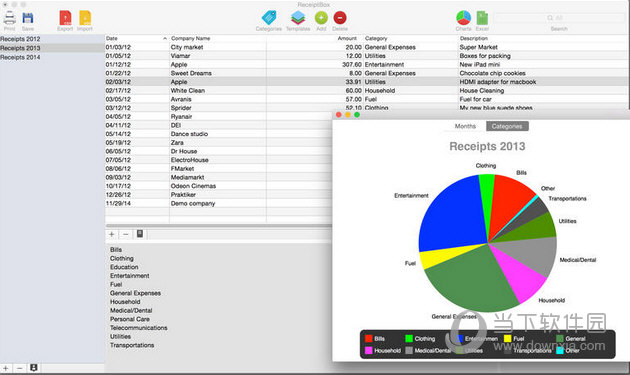Sort by the Date column header

(x=137, y=38)
